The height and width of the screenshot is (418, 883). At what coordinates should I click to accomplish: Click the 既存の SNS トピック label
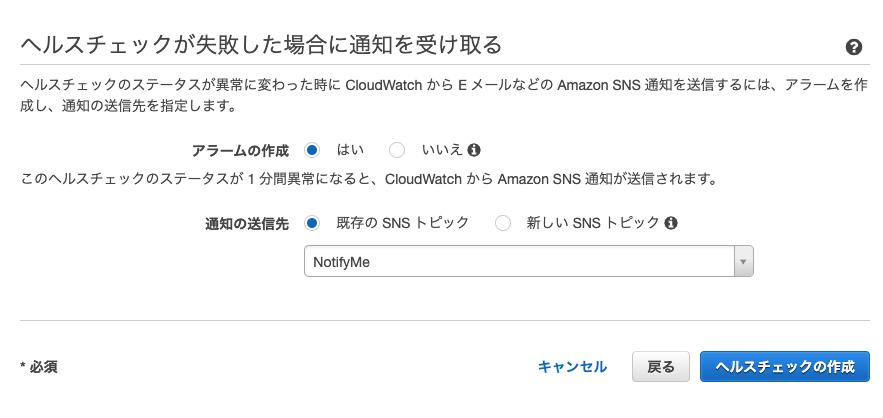click(402, 223)
